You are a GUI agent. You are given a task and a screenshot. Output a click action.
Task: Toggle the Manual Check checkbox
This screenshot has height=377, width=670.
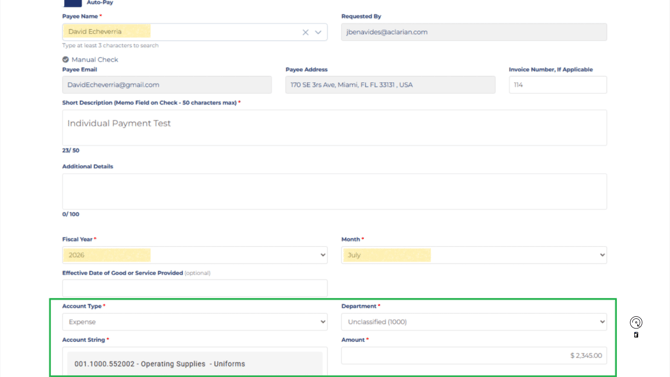coord(65,59)
